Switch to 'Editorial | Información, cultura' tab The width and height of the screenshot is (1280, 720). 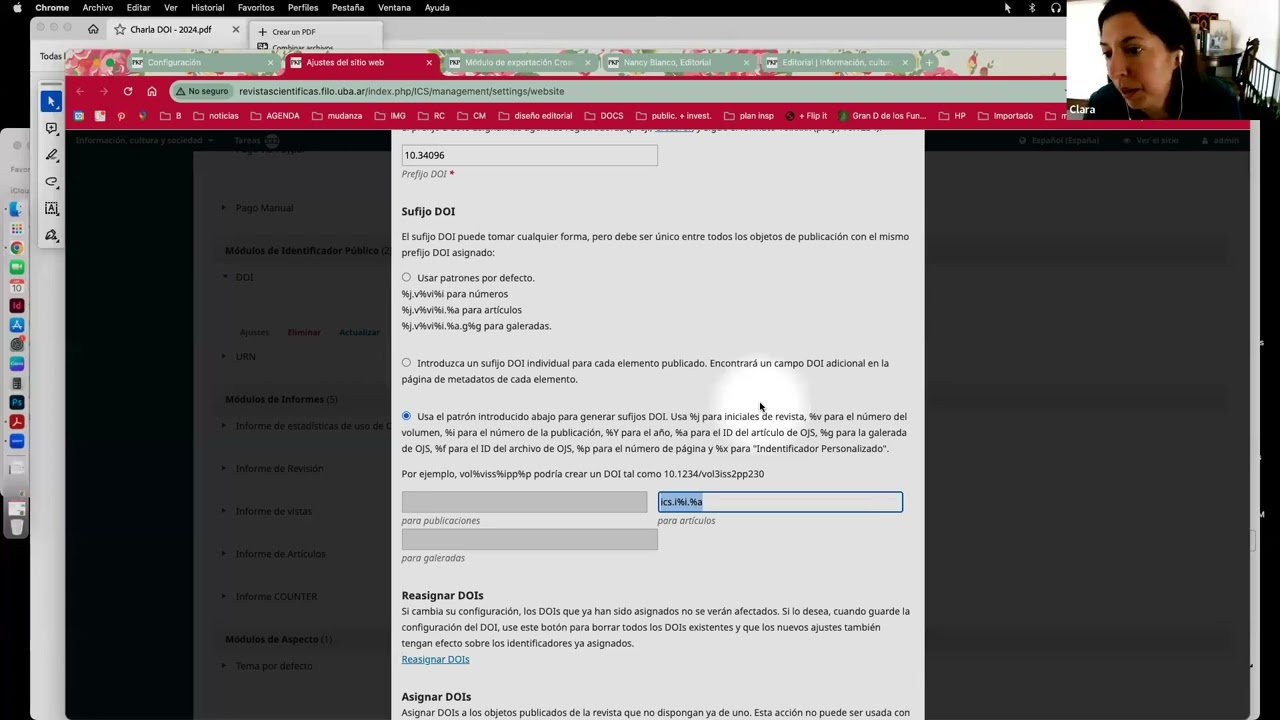pos(837,62)
